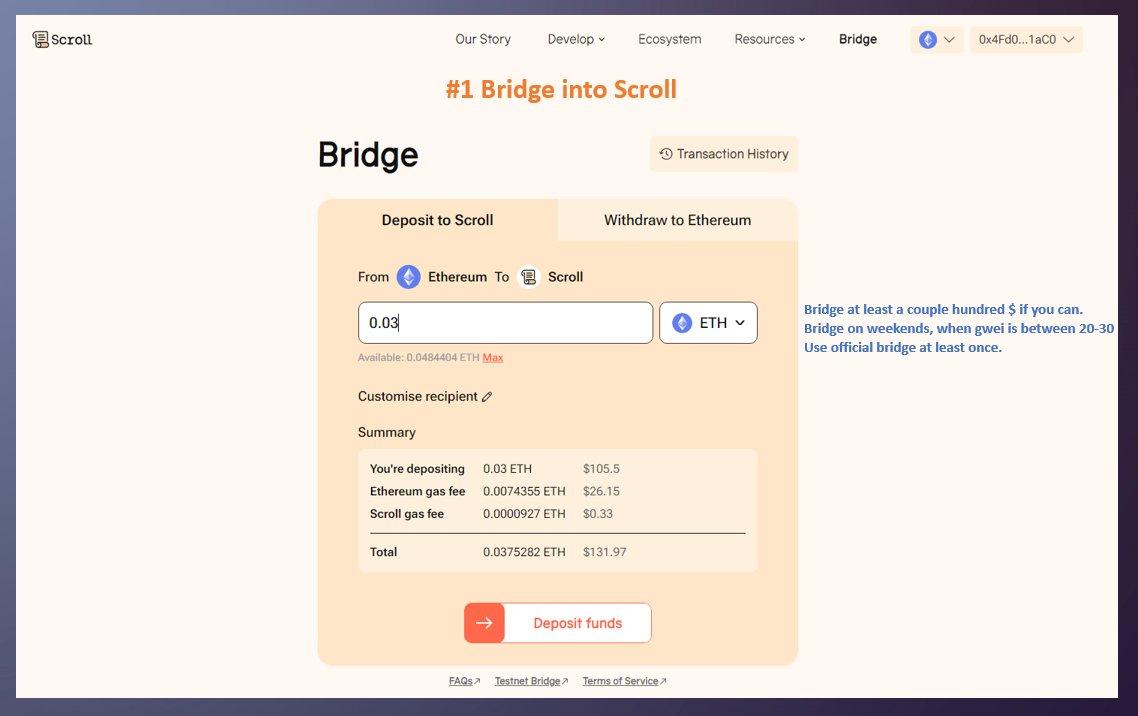Expand the Develop menu
1138x716 pixels.
[576, 39]
